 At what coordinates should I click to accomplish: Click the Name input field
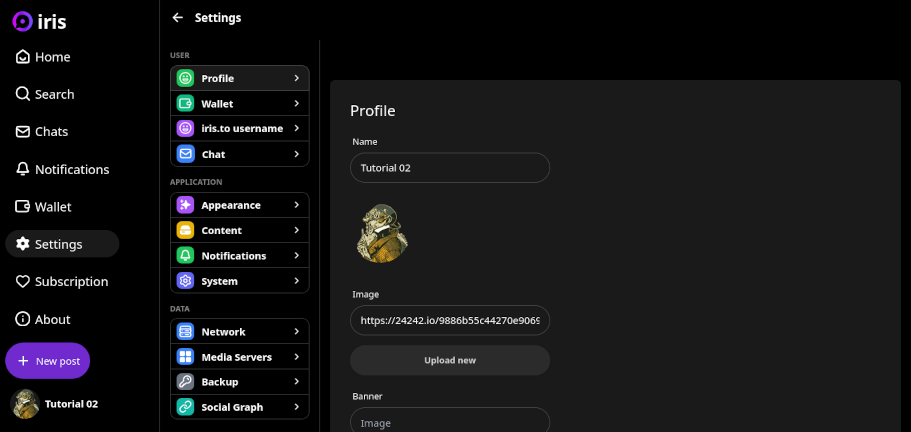[x=450, y=168]
